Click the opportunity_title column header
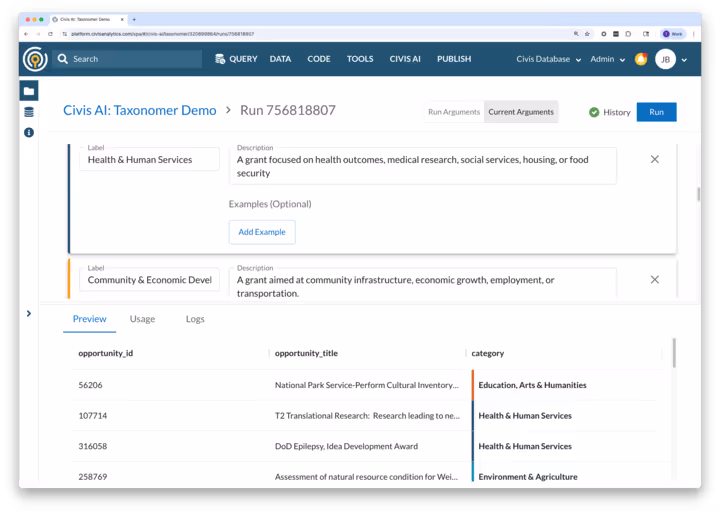 [306, 353]
